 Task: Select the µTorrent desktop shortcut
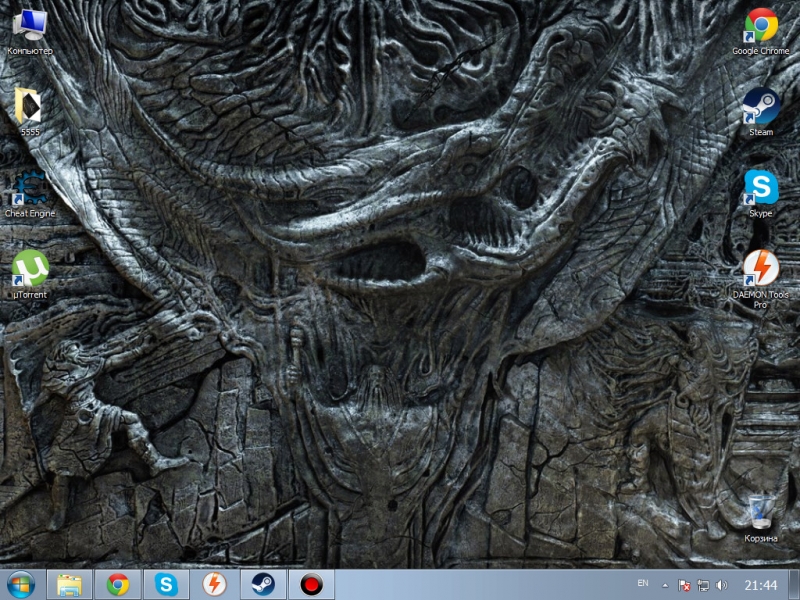click(x=30, y=274)
